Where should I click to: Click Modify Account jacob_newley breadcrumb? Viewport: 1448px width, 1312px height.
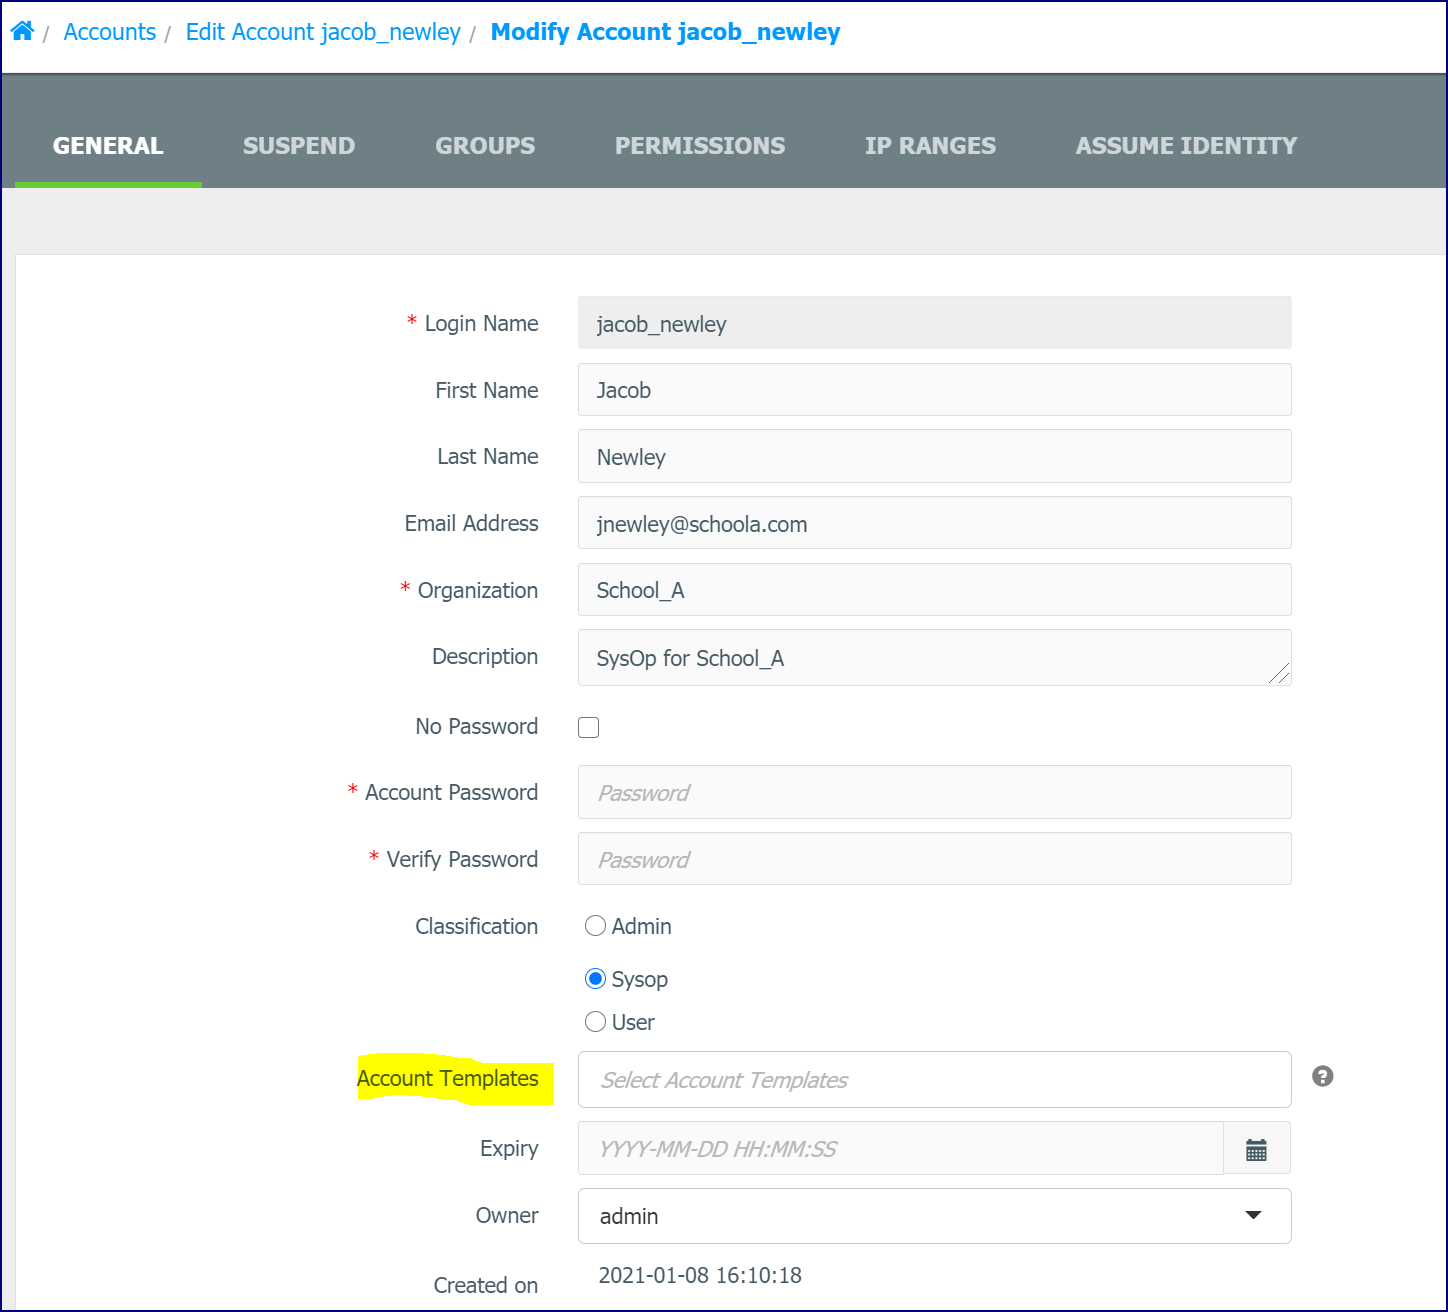click(665, 32)
